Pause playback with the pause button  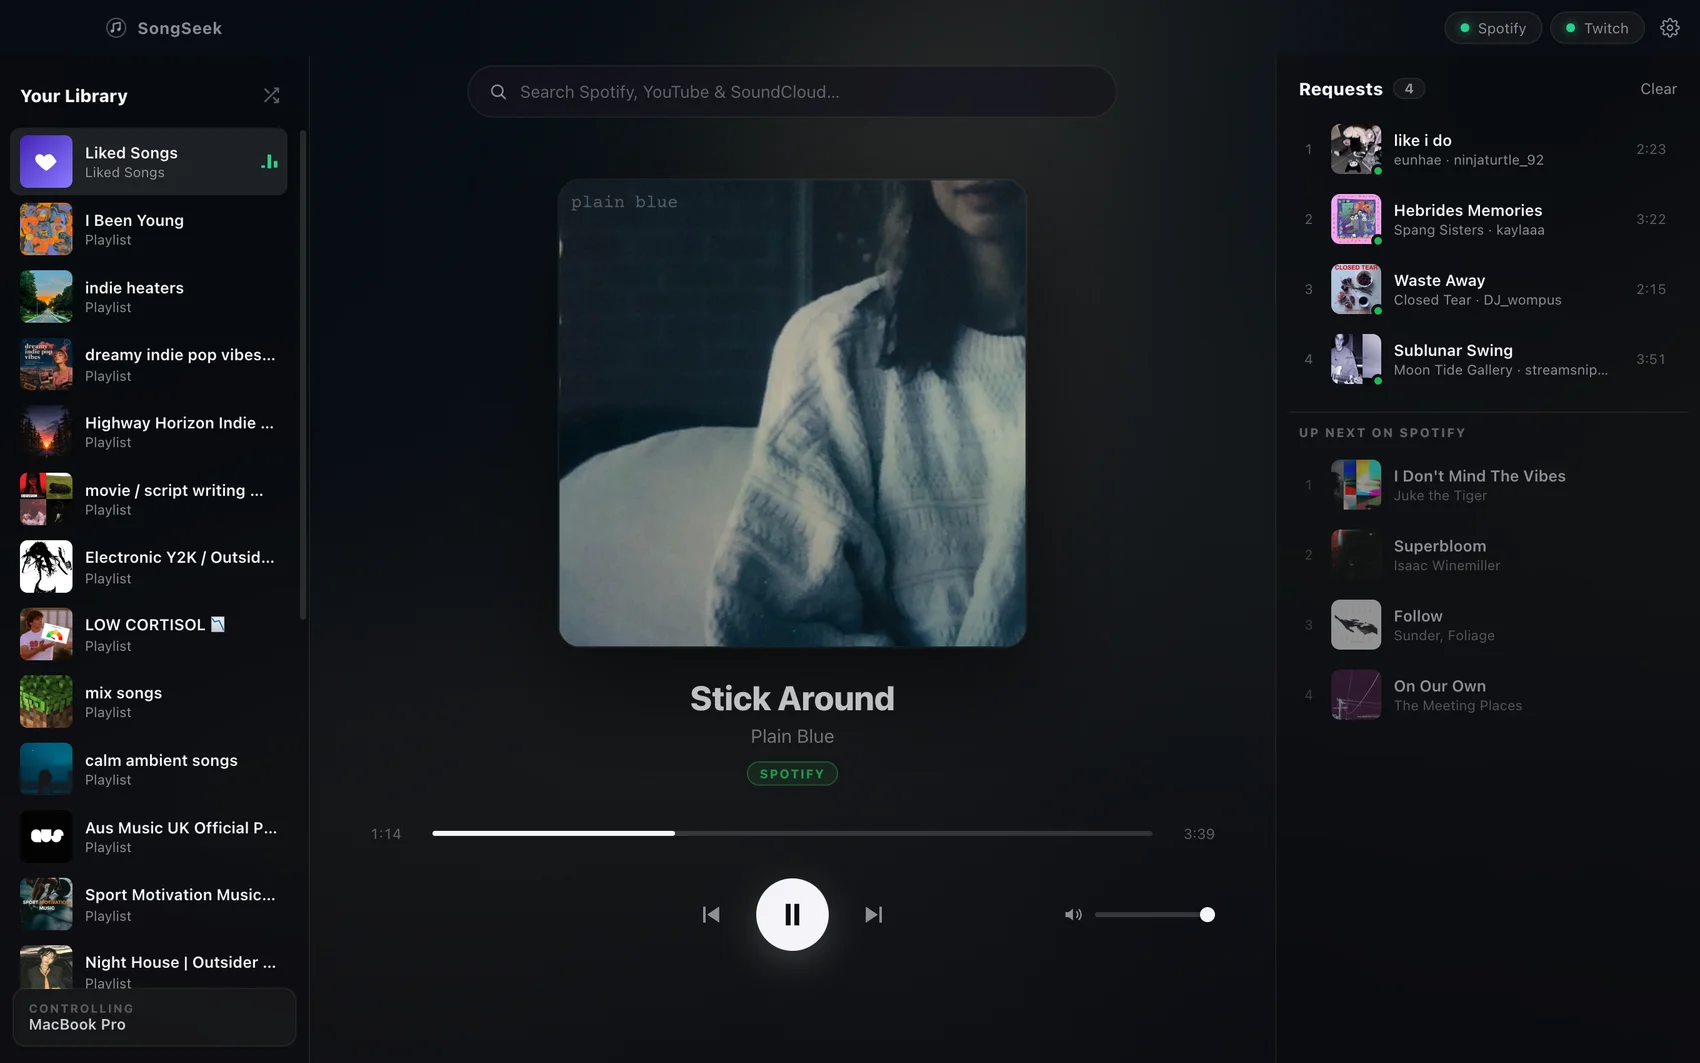click(x=792, y=914)
